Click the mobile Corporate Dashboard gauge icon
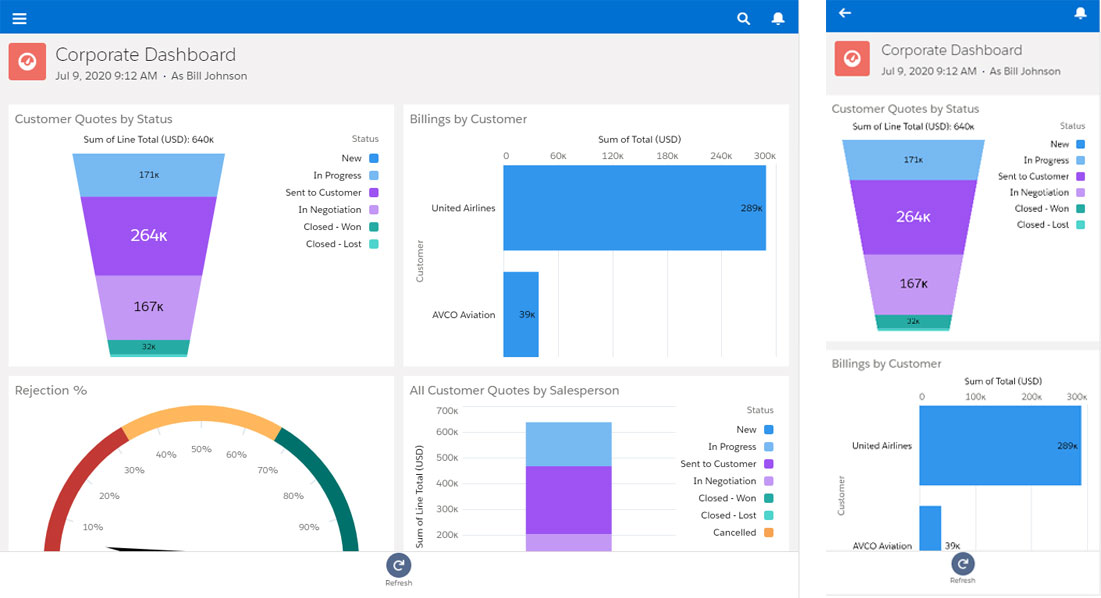The height and width of the screenshot is (598, 1101). (x=852, y=59)
